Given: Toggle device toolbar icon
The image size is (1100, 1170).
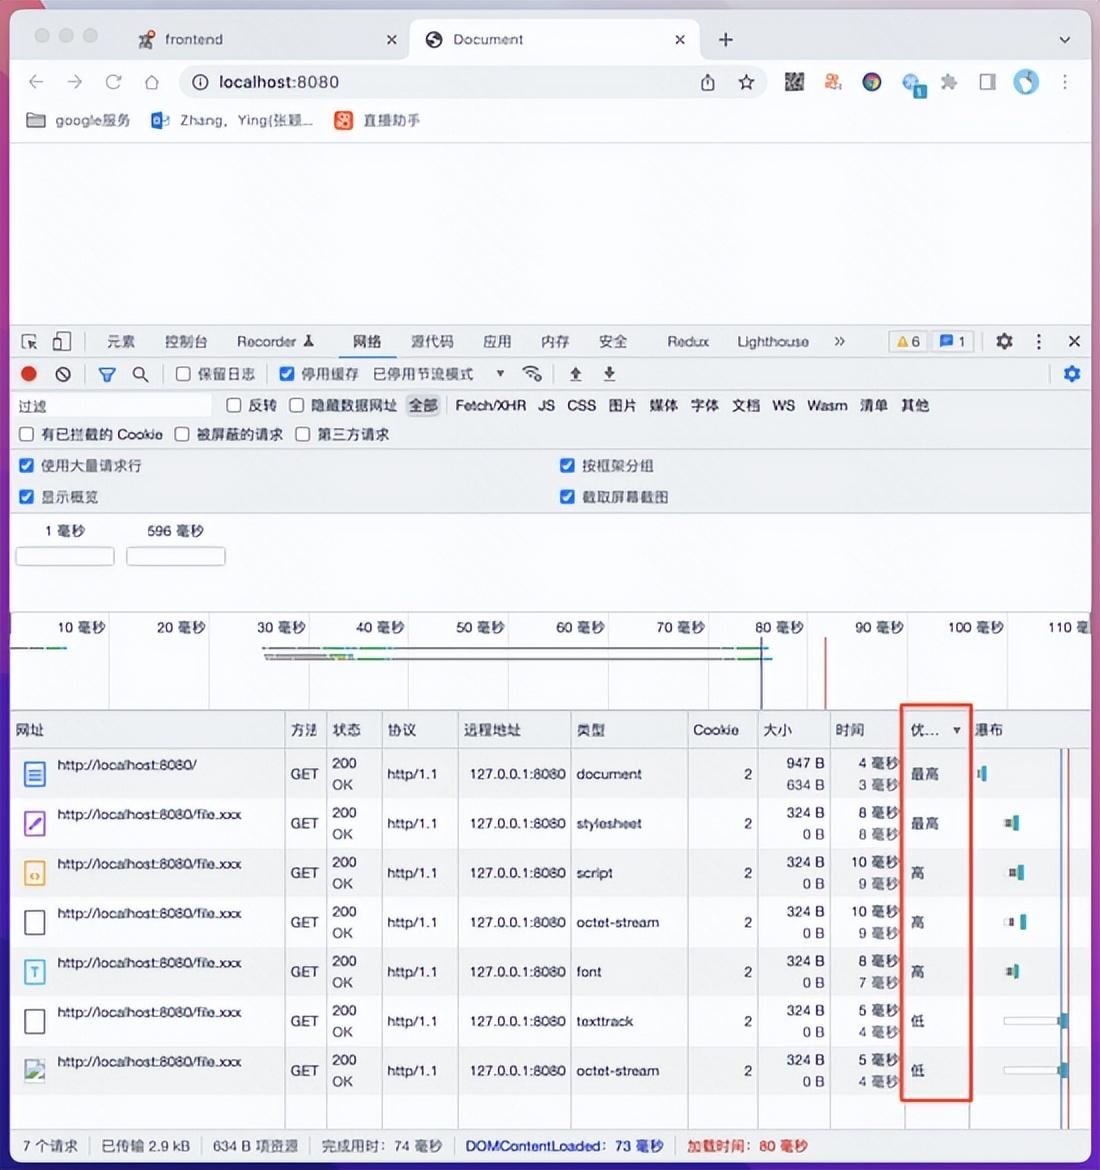Looking at the screenshot, I should point(62,342).
